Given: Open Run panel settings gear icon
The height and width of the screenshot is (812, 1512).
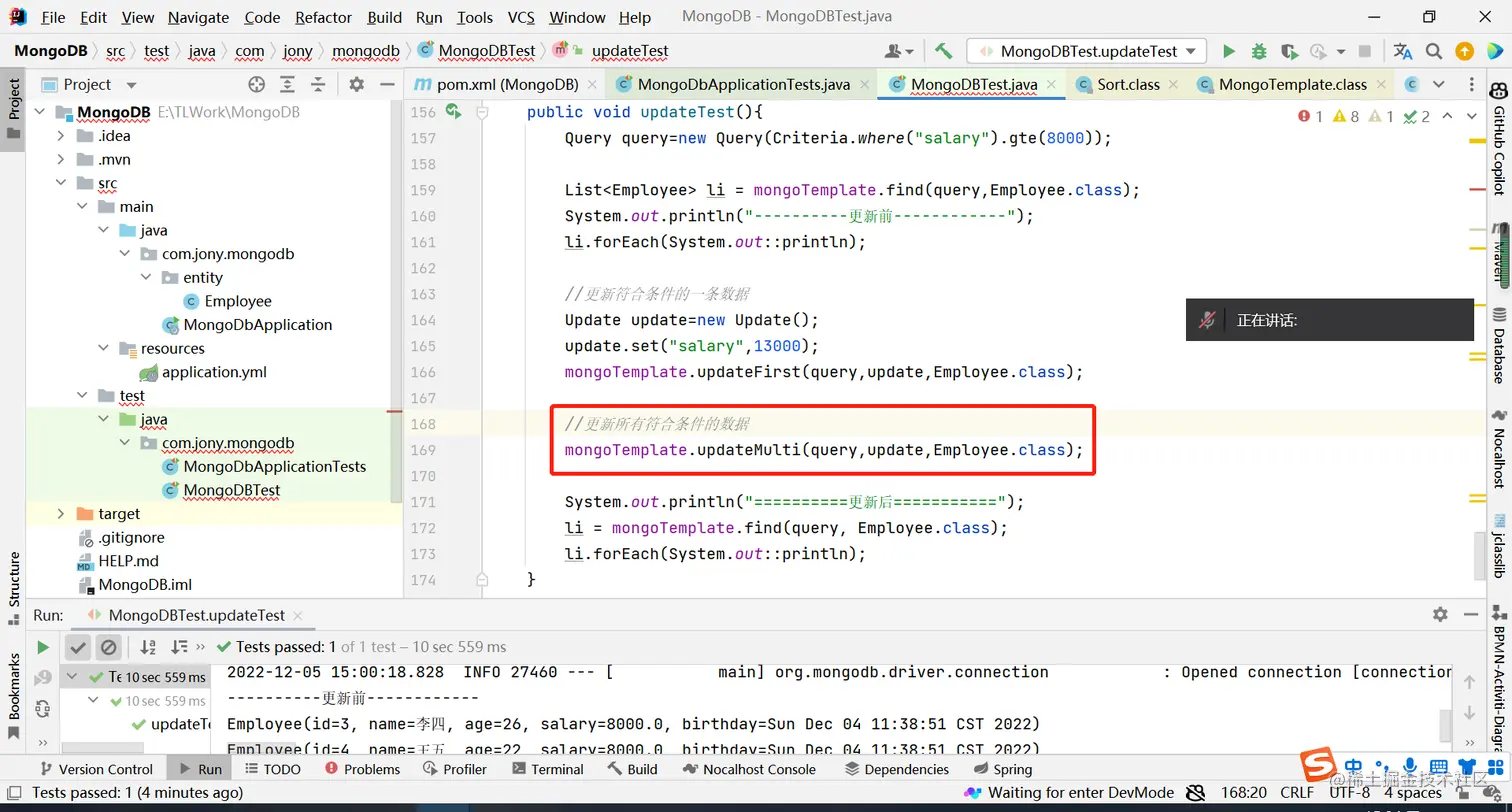Looking at the screenshot, I should point(1440,615).
